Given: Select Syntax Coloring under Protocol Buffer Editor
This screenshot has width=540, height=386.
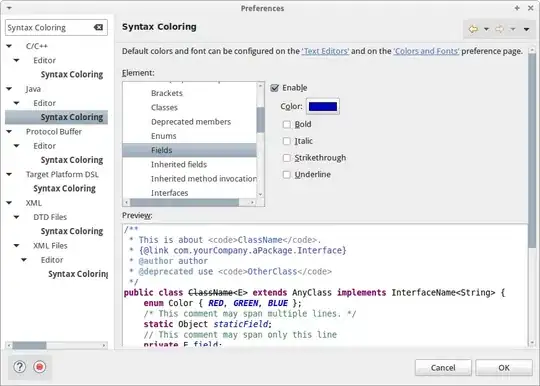Looking at the screenshot, I should point(72,160).
